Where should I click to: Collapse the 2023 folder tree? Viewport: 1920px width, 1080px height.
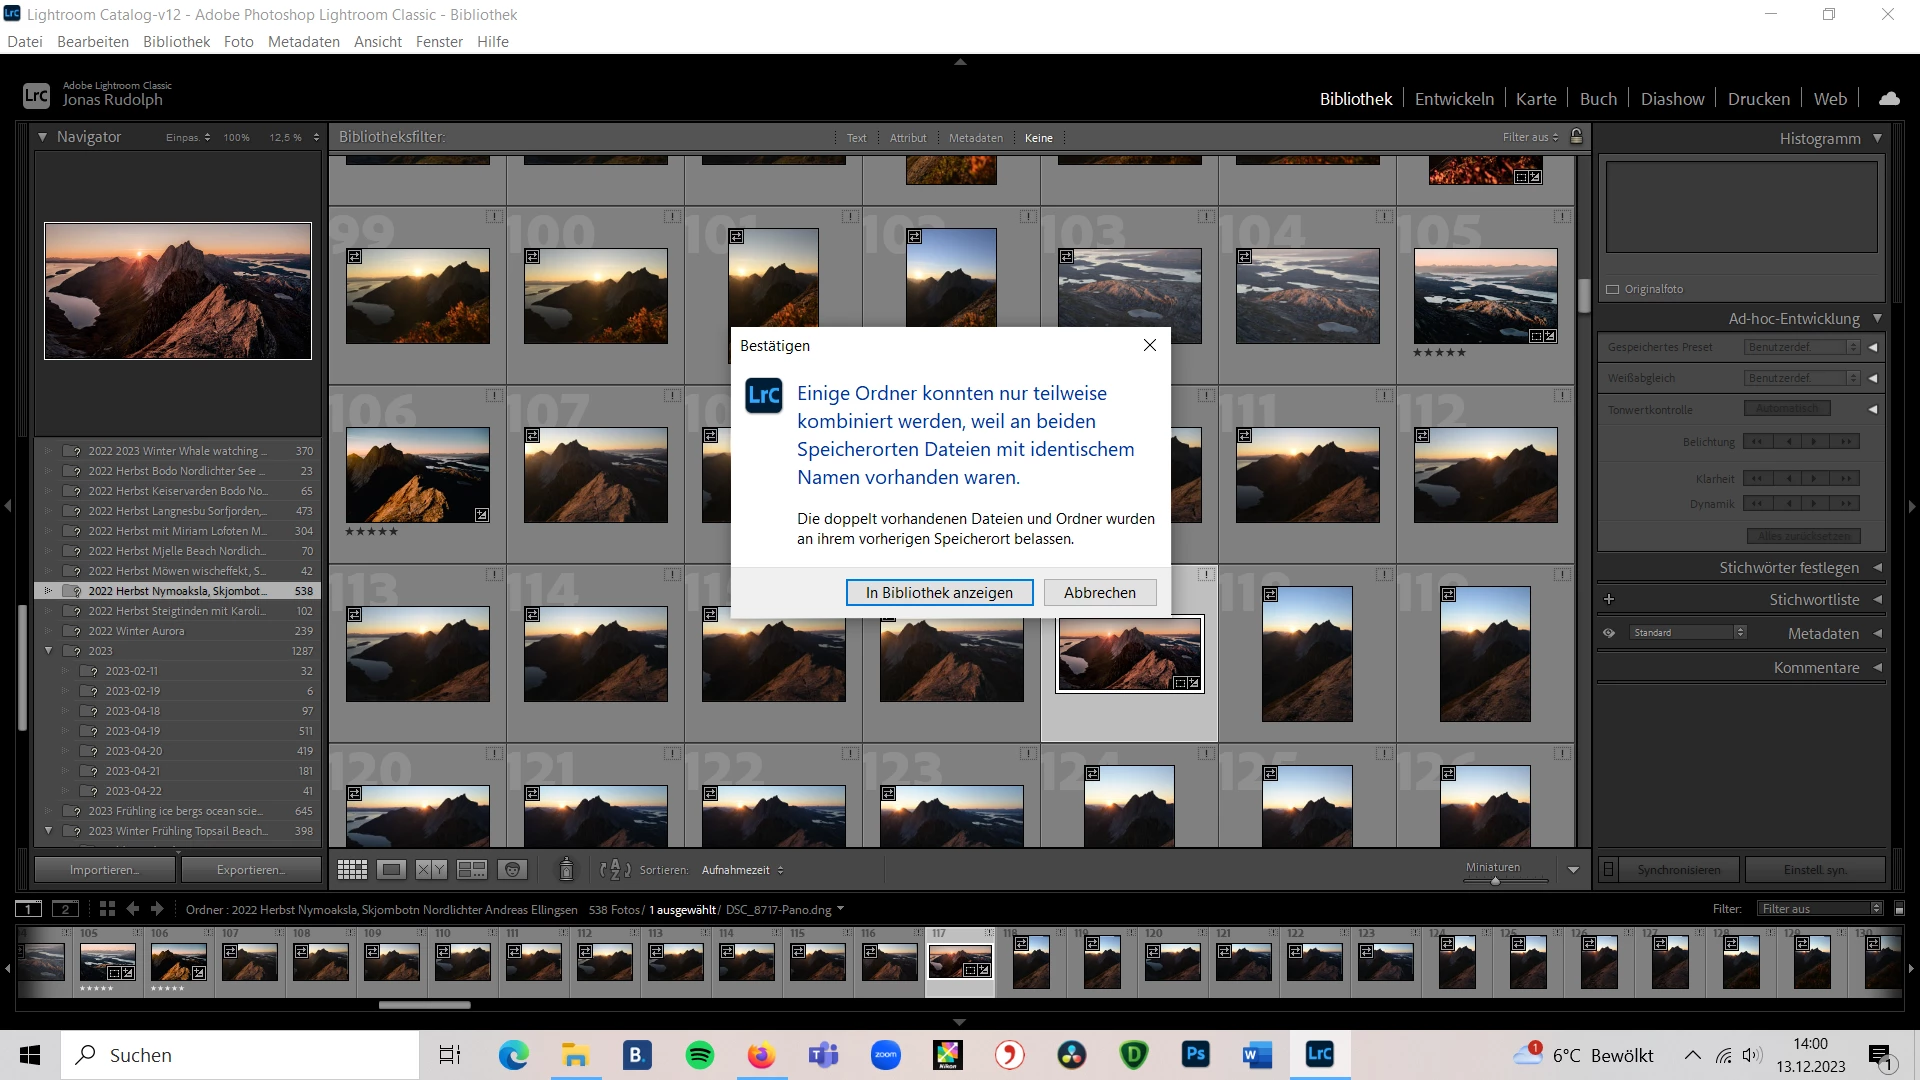click(x=48, y=651)
